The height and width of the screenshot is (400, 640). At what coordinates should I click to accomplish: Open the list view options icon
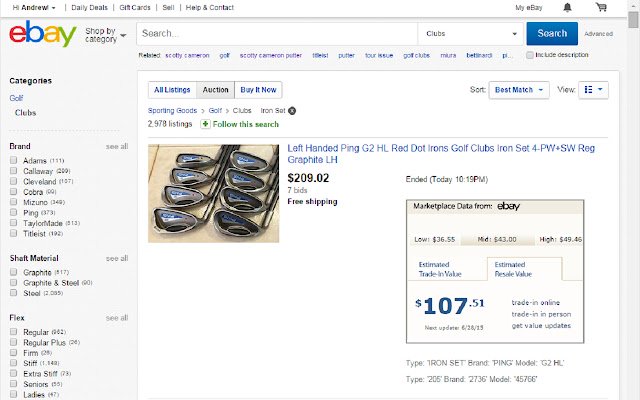coord(593,89)
